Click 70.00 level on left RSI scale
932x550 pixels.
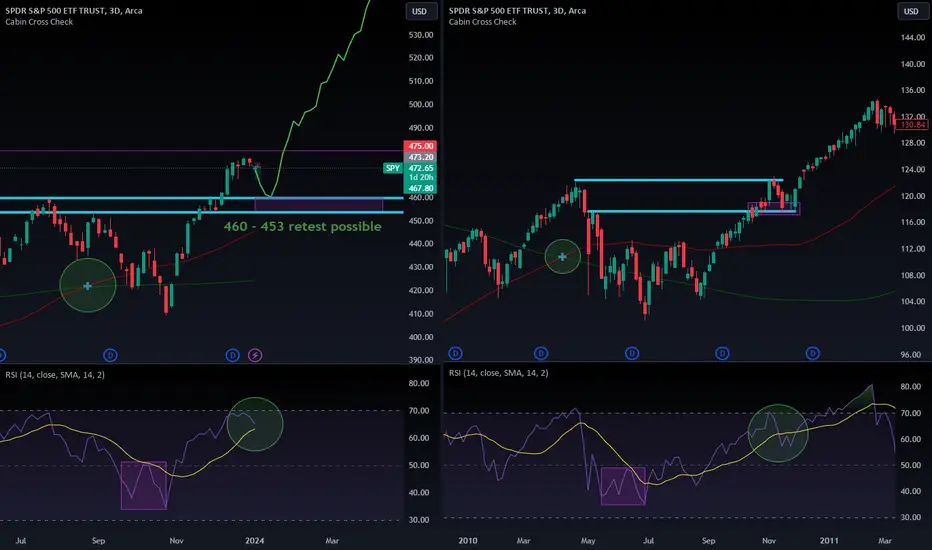(419, 411)
